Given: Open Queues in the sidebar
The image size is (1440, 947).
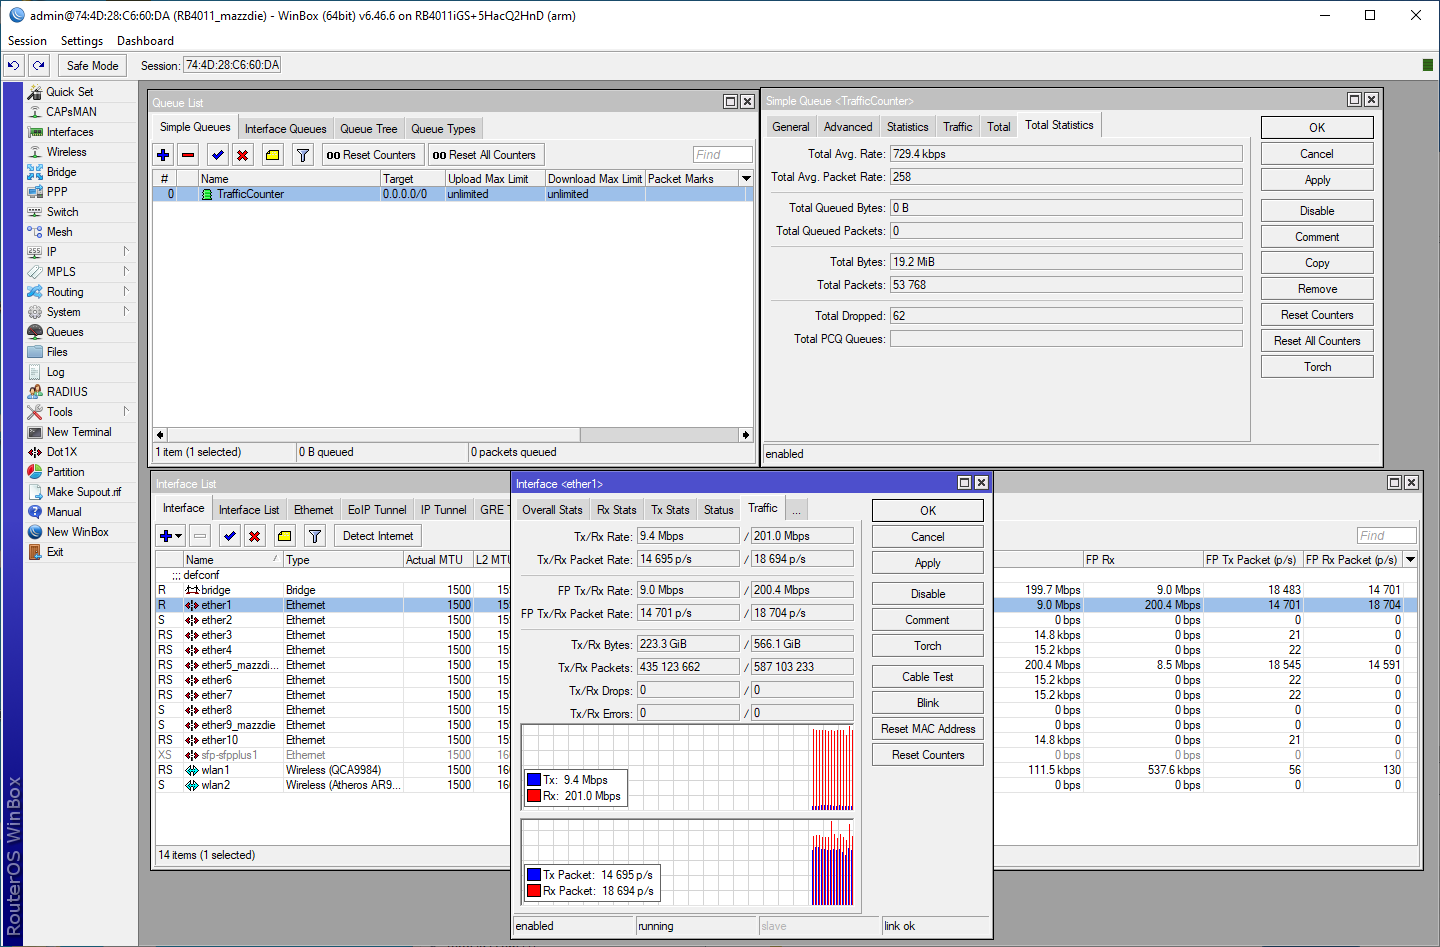Looking at the screenshot, I should [65, 332].
